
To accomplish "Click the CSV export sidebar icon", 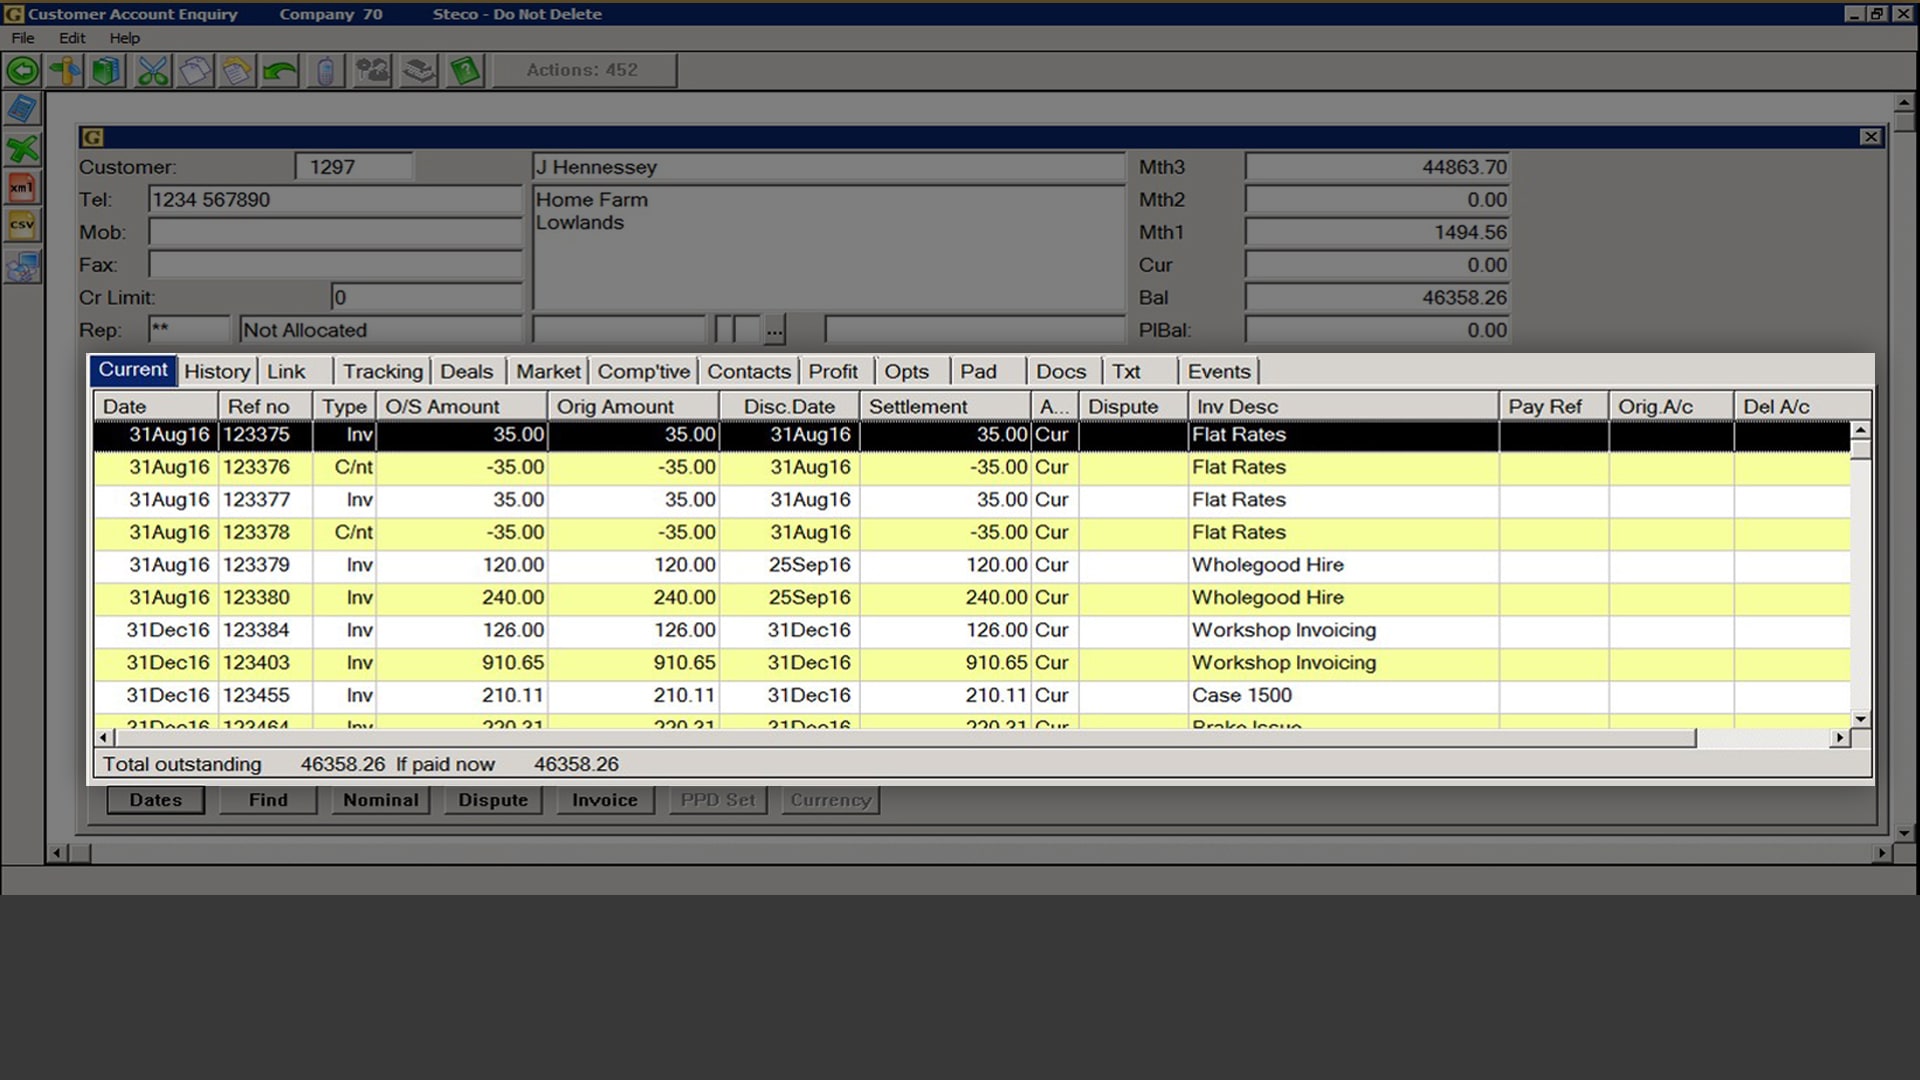I will point(21,225).
